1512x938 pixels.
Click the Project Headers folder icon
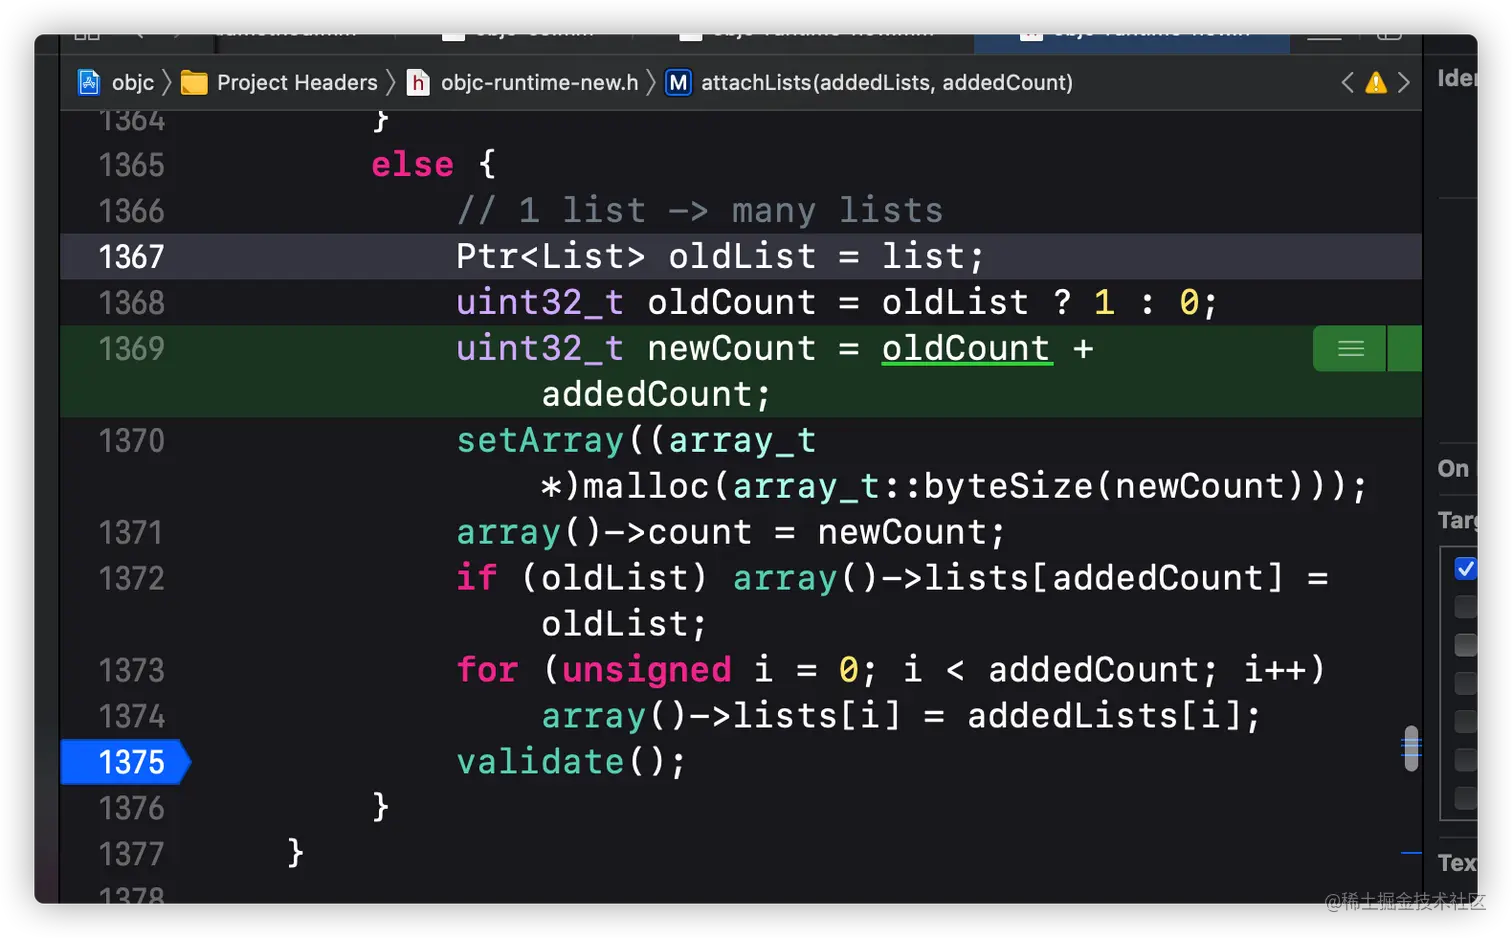(x=194, y=82)
